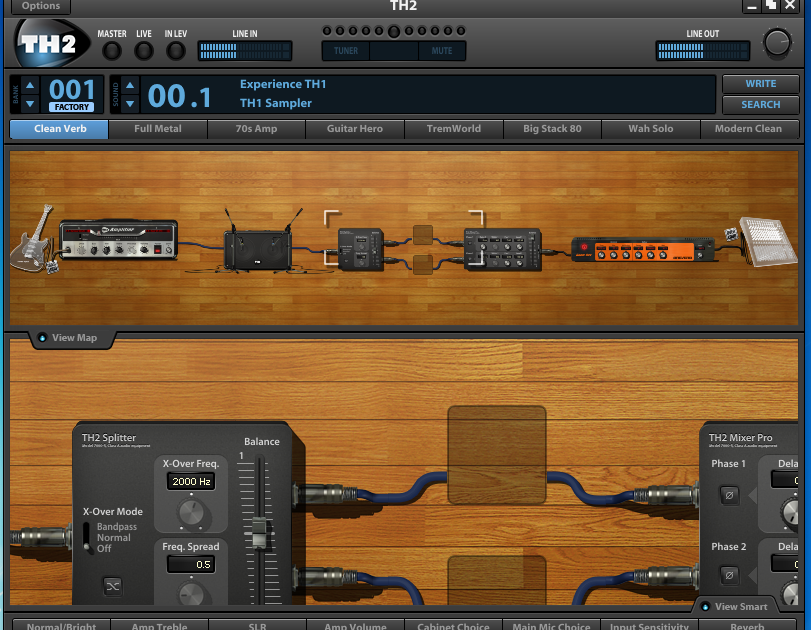The height and width of the screenshot is (630, 811).
Task: Enable the TUNER
Action: point(346,51)
